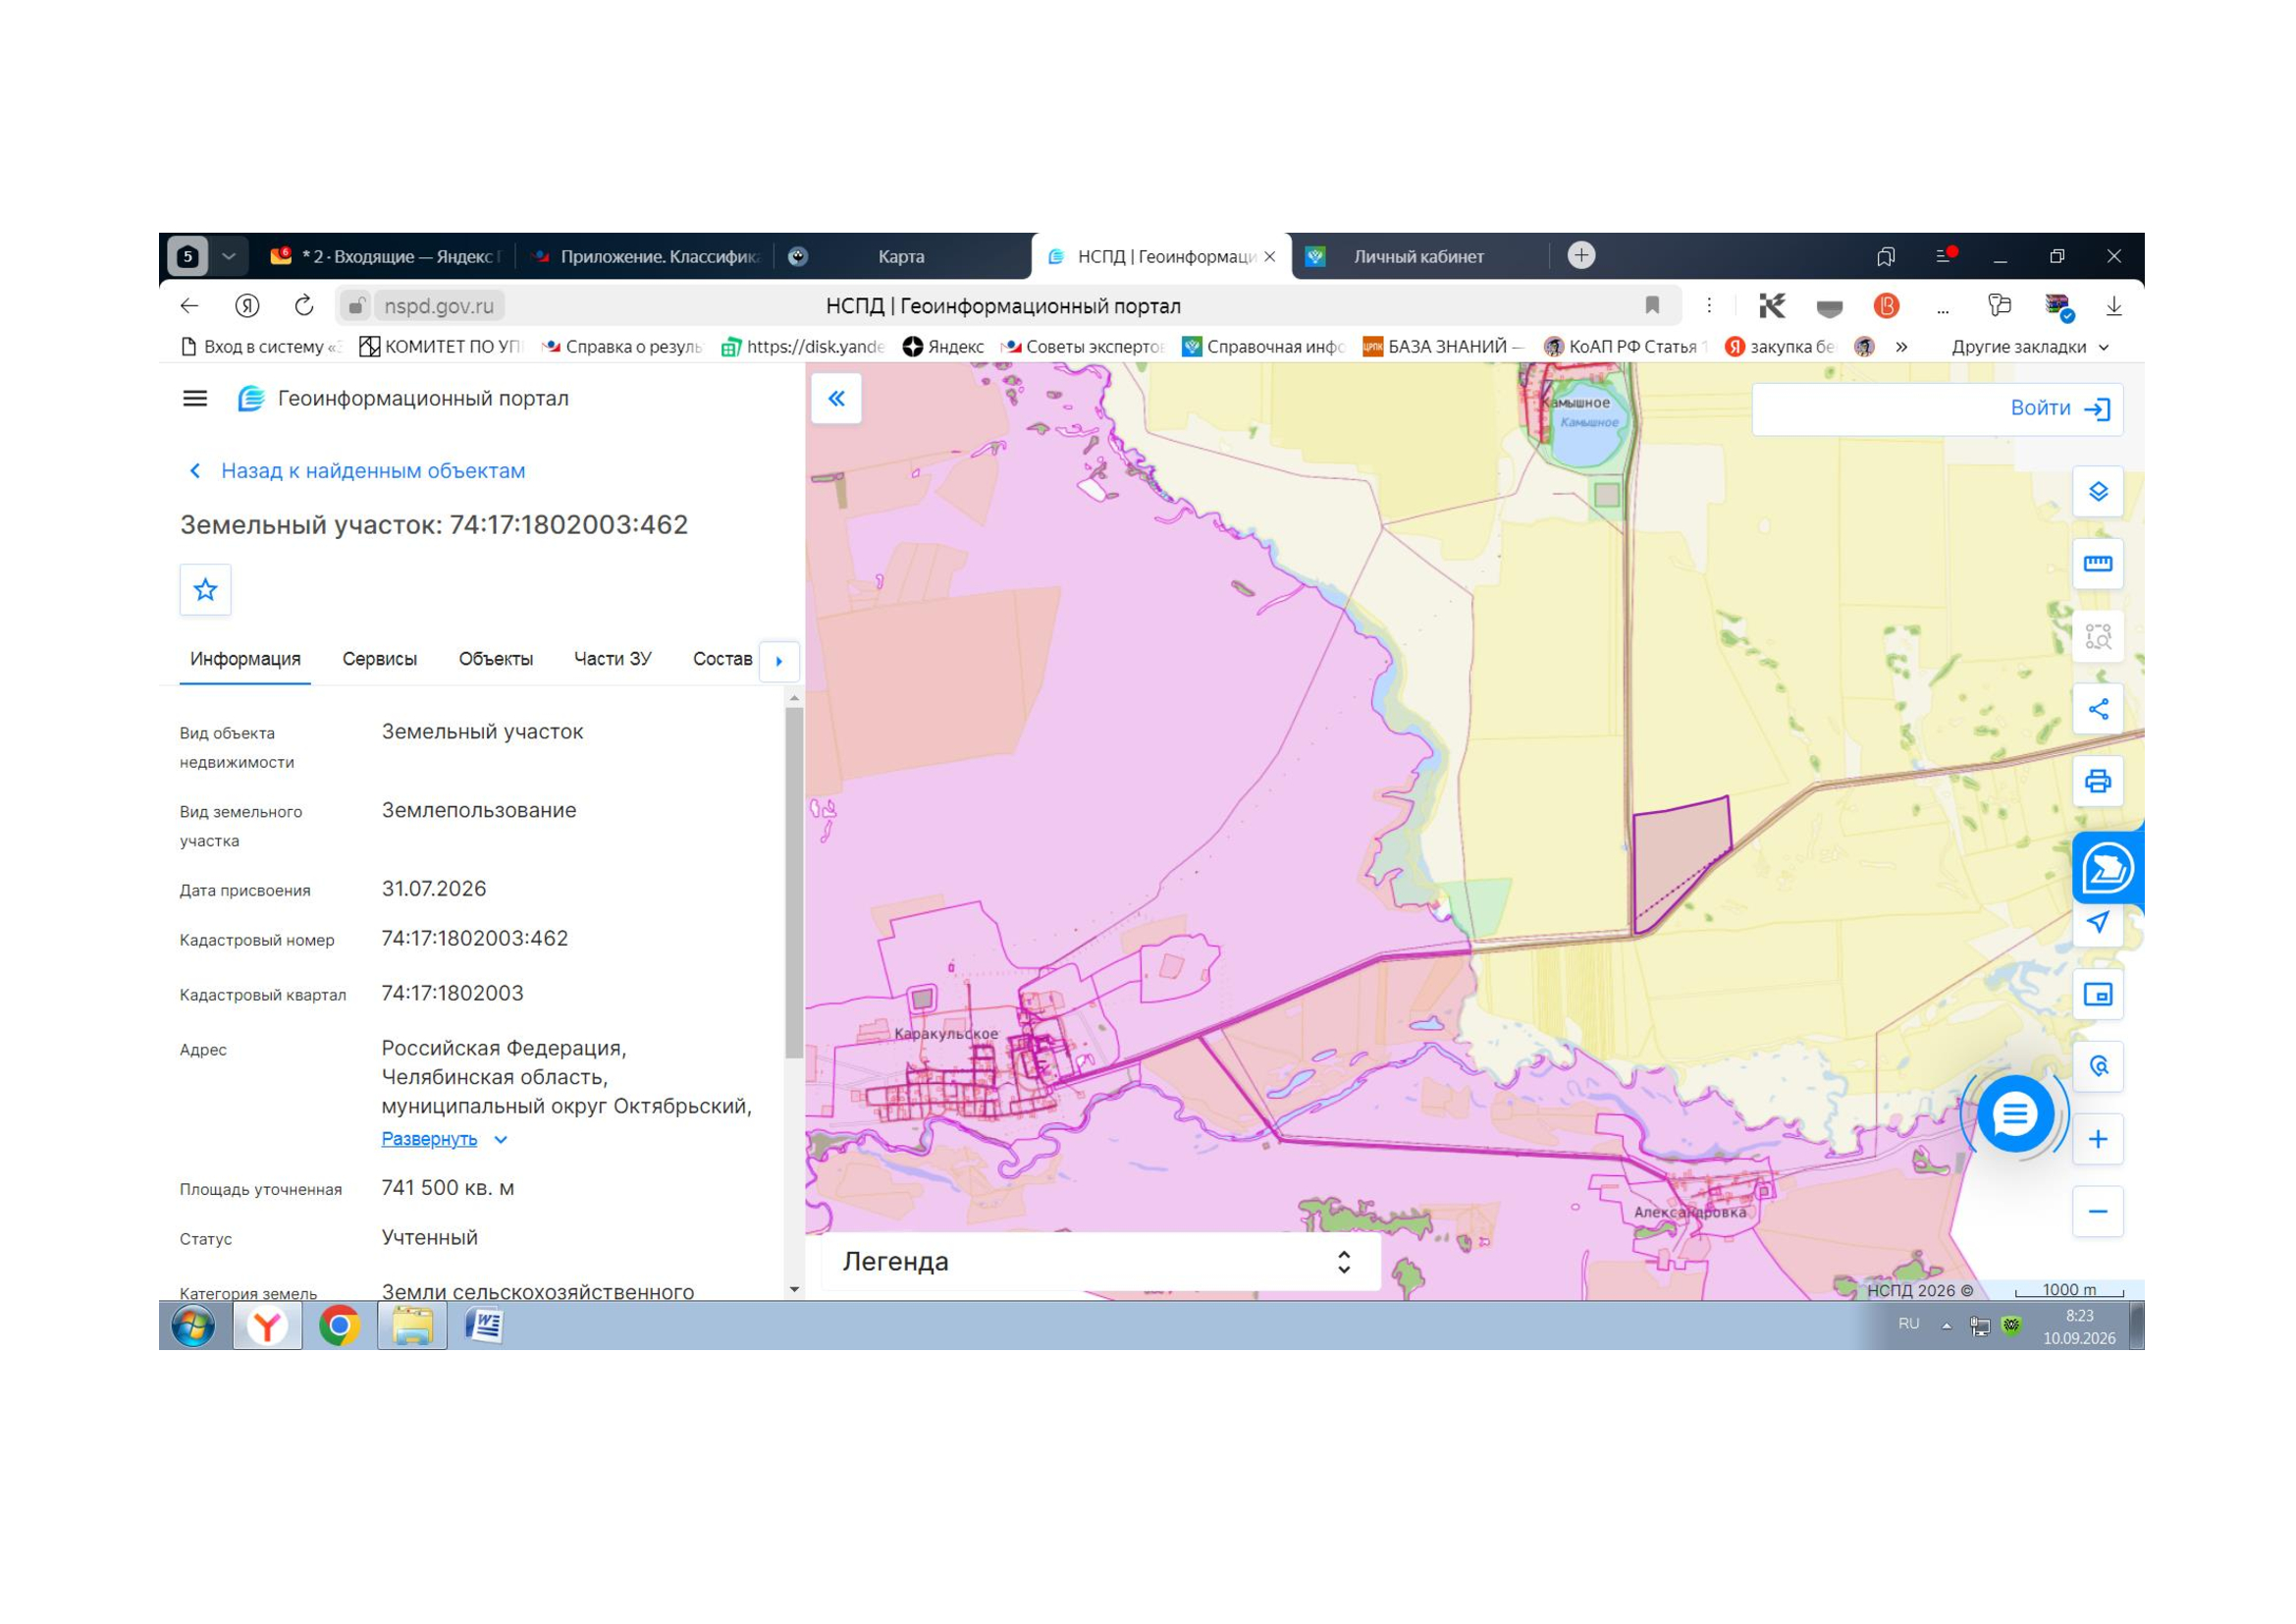This screenshot has width=2296, height=1624.
Task: Add land plot to favorites with star icon
Action: 205,590
